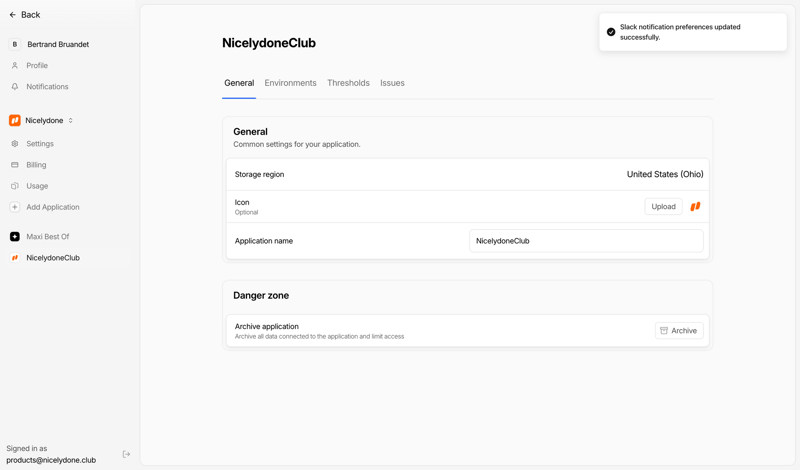The height and width of the screenshot is (470, 800).
Task: Open Usage in sidebar
Action: [37, 186]
